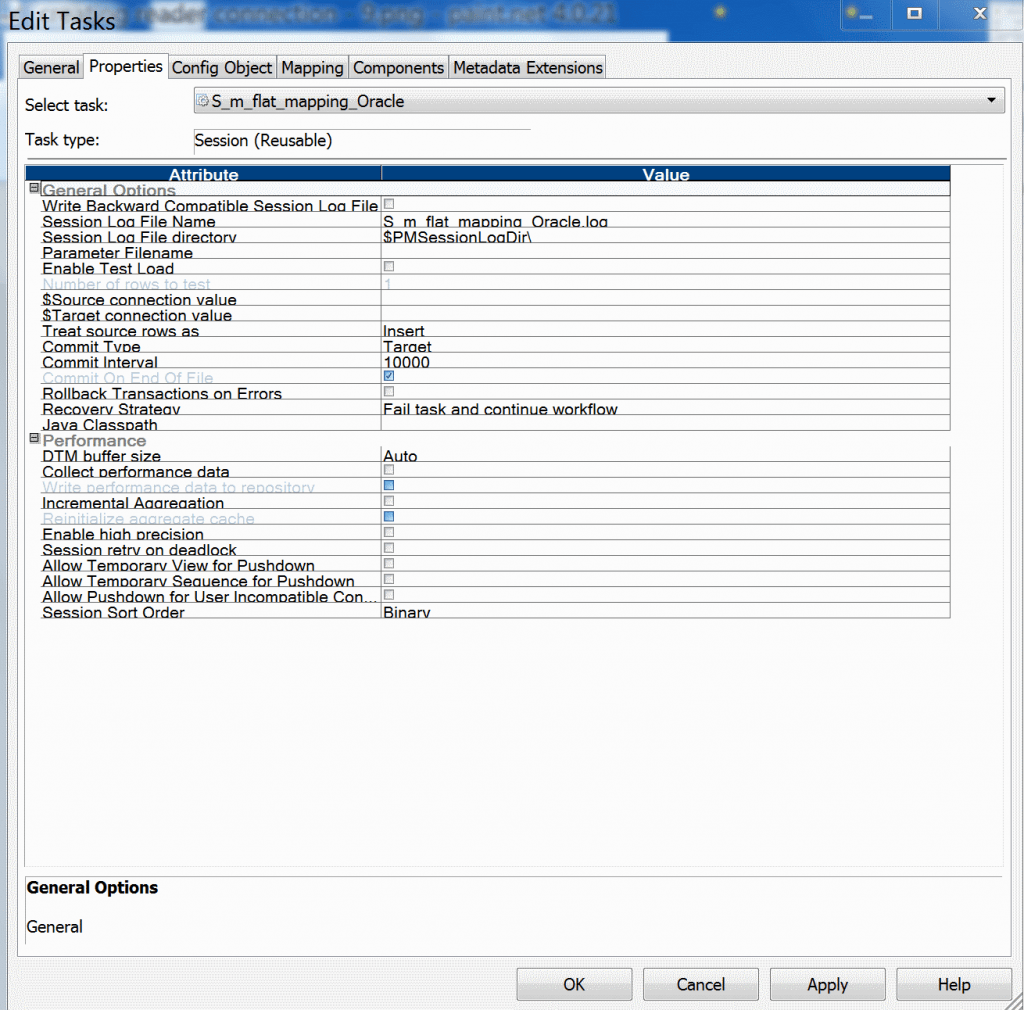Apply the current session changes

(827, 984)
